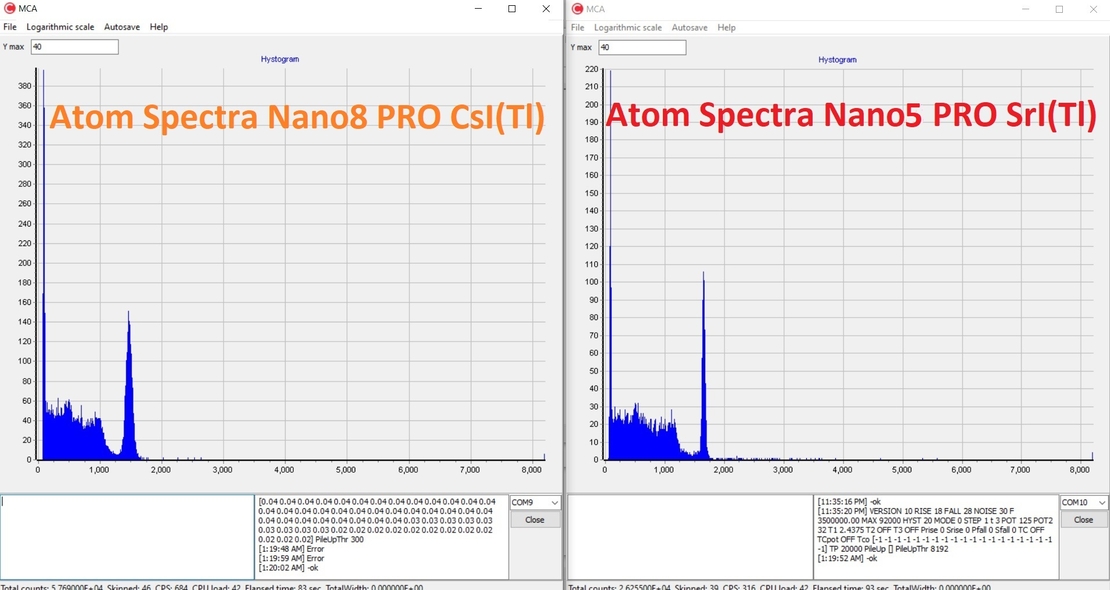
Task: Minimize the left MCA window
Action: (x=479, y=8)
